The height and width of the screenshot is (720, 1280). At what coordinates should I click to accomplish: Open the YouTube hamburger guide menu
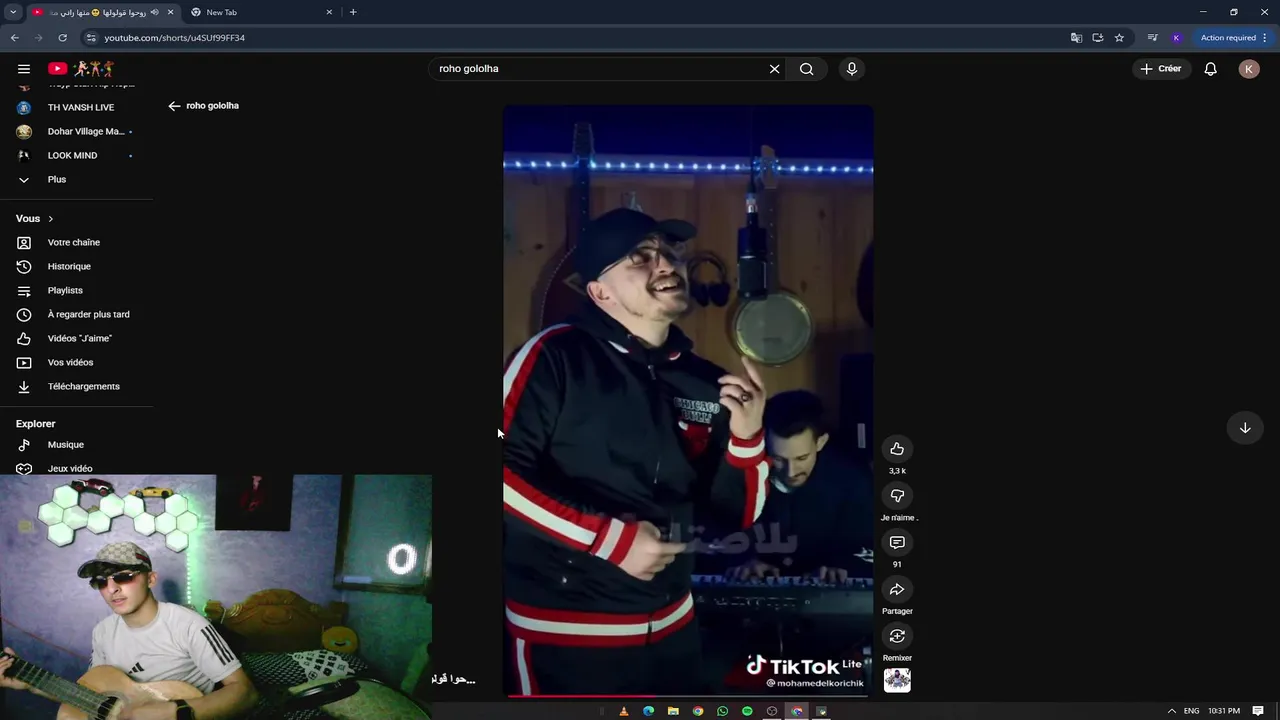pos(24,69)
